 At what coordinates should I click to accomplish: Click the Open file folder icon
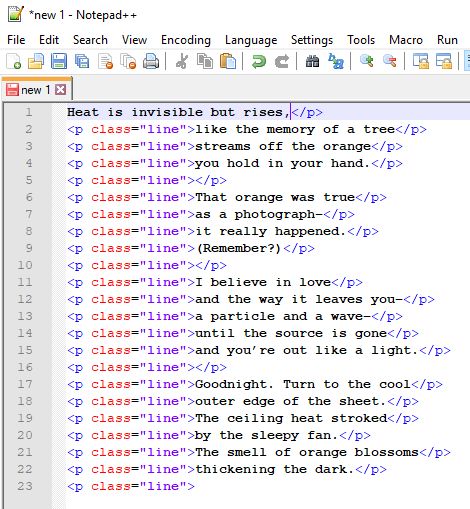[36, 61]
